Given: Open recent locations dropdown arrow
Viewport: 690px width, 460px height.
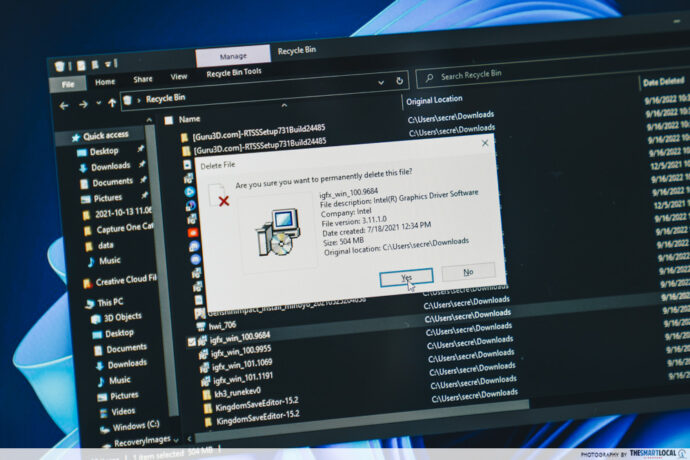Looking at the screenshot, I should pyautogui.click(x=98, y=103).
